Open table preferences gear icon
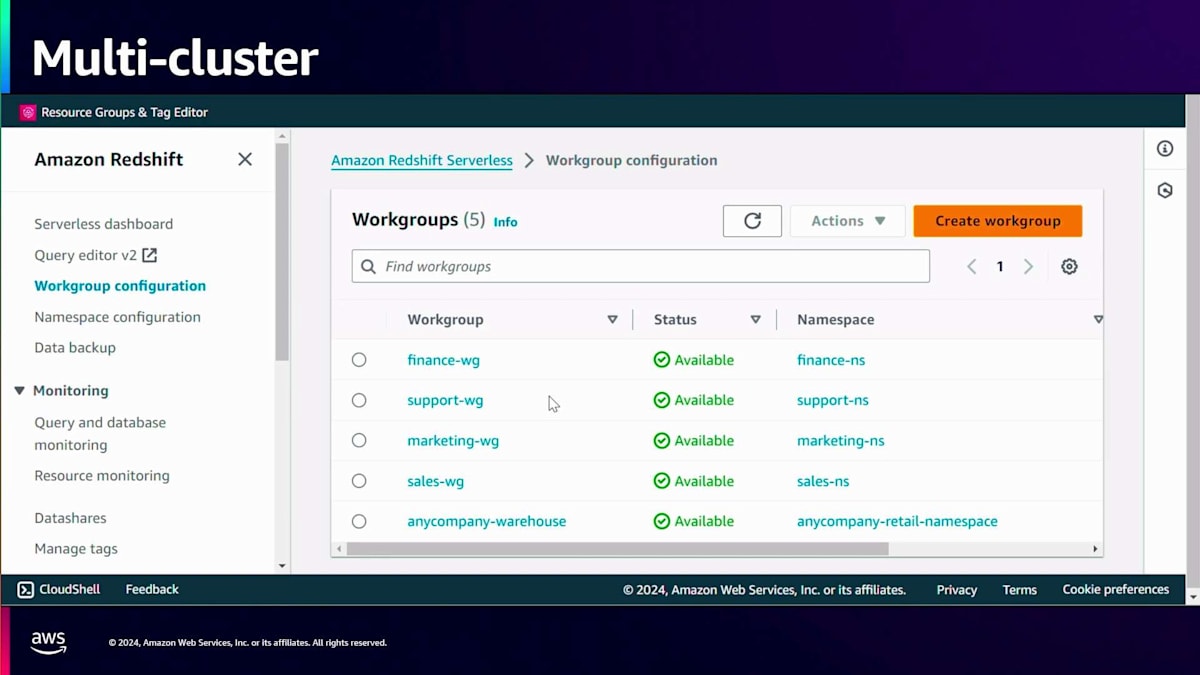 1069,267
